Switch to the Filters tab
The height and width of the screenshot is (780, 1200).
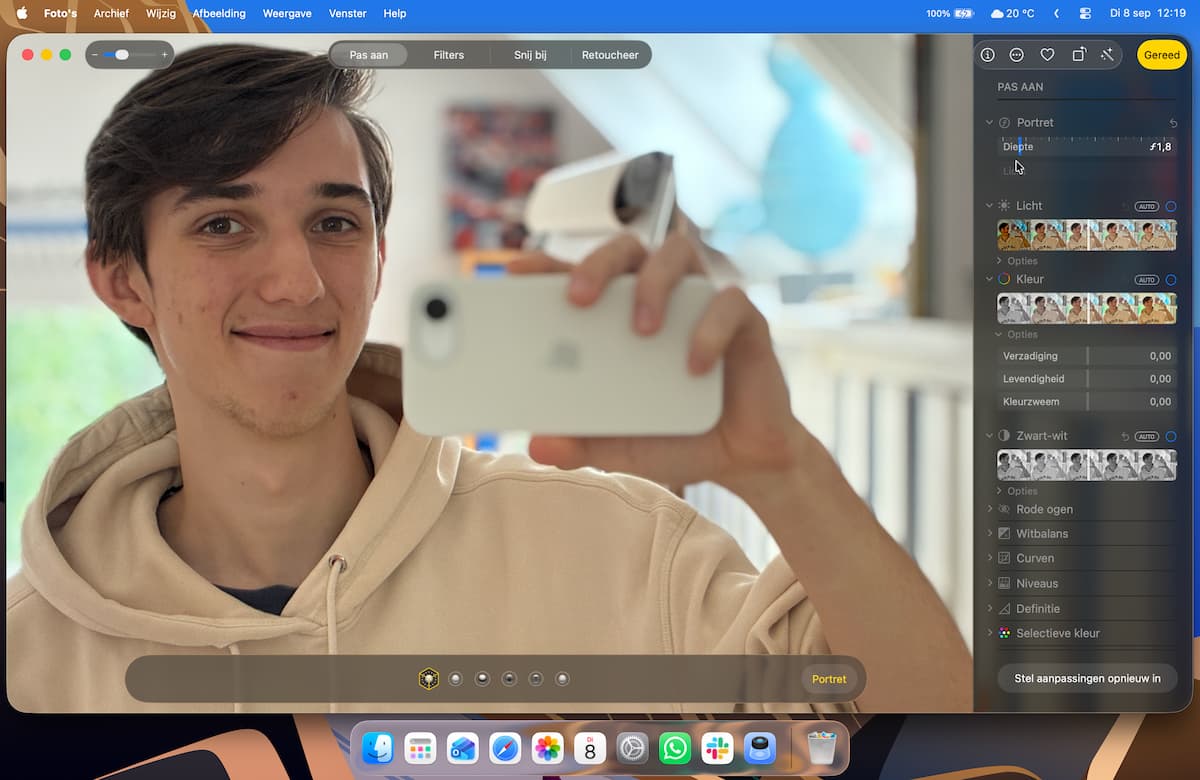(449, 55)
